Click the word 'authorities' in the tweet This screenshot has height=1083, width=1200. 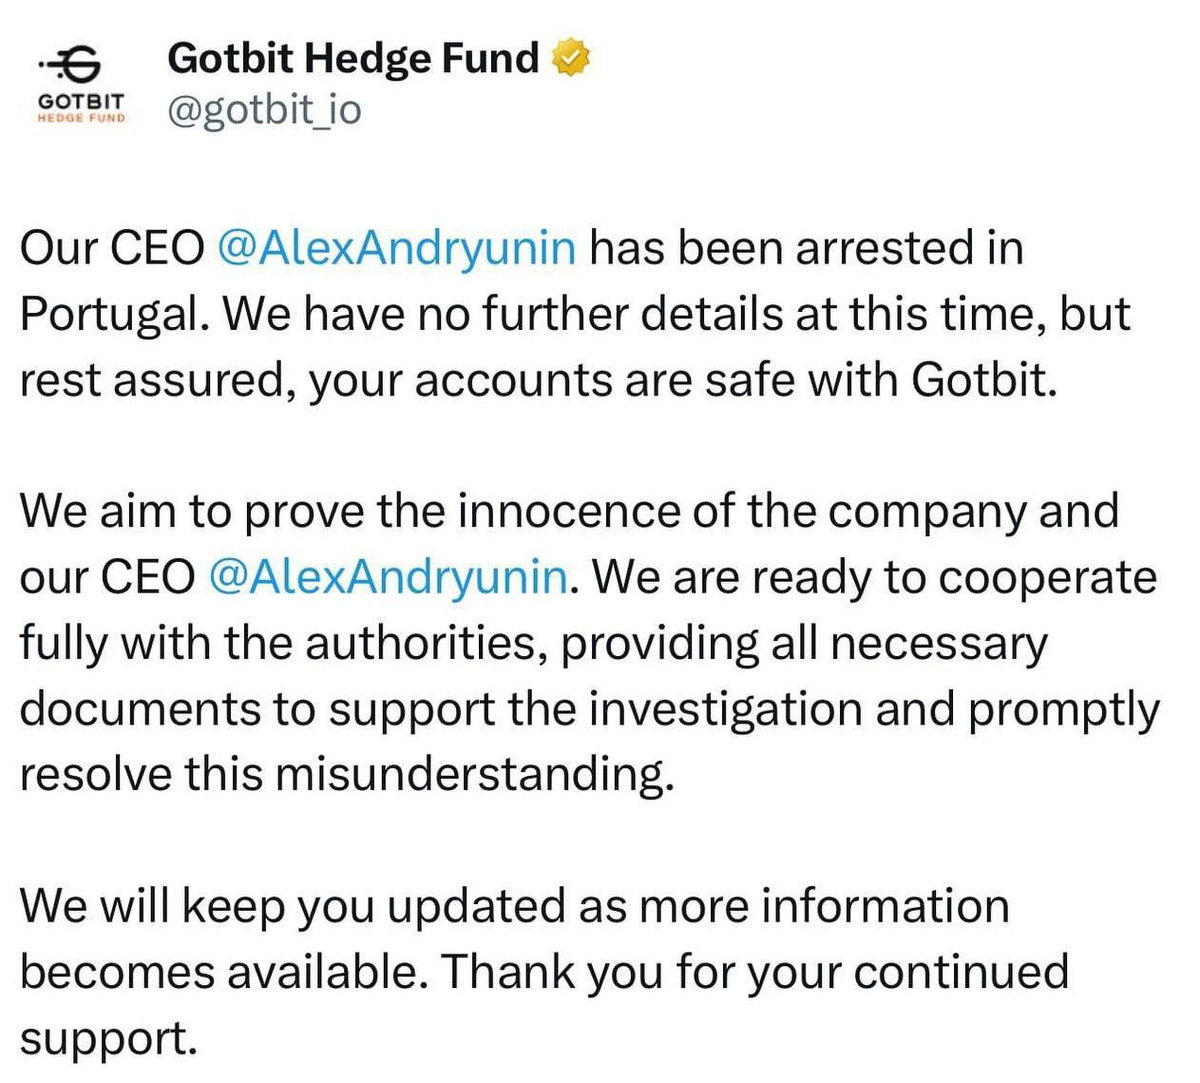(x=425, y=643)
